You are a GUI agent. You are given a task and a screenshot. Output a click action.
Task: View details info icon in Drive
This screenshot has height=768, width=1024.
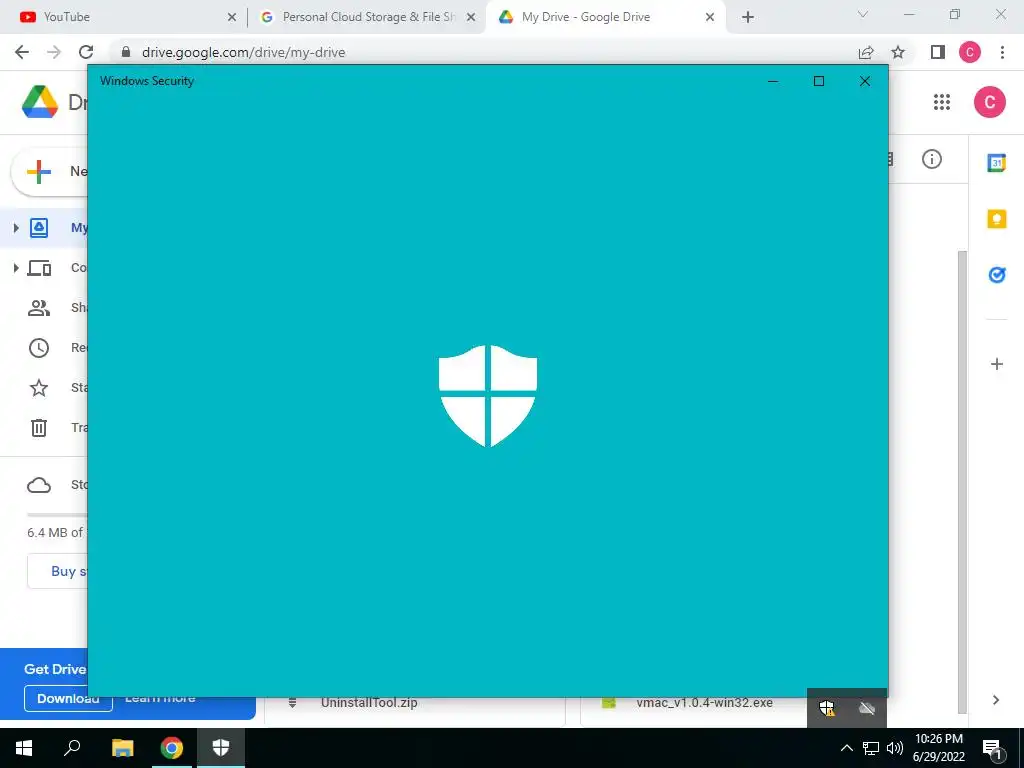(x=932, y=159)
